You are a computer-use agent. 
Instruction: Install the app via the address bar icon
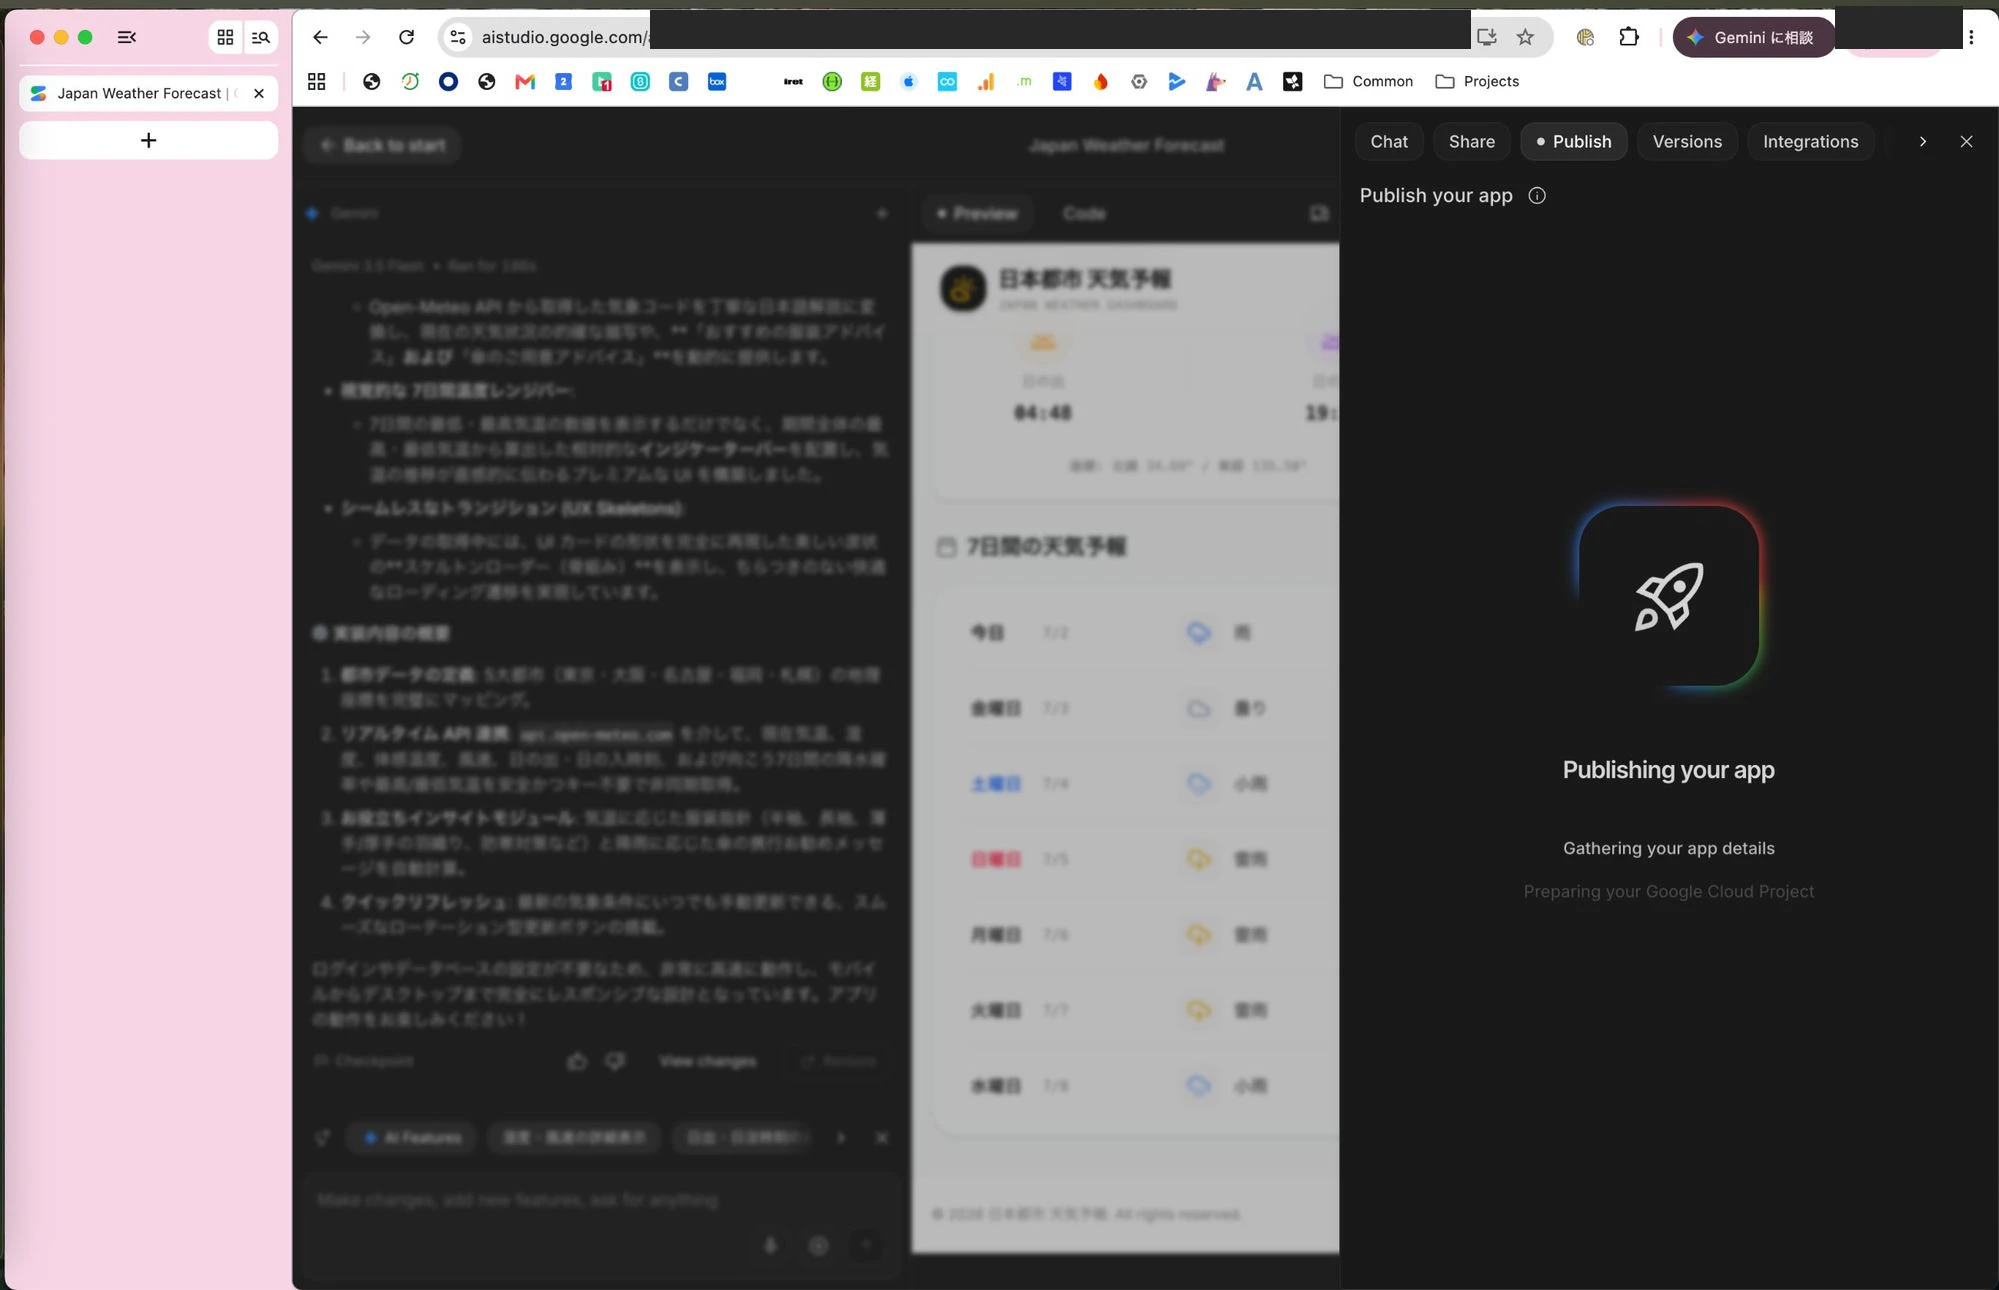(x=1487, y=37)
